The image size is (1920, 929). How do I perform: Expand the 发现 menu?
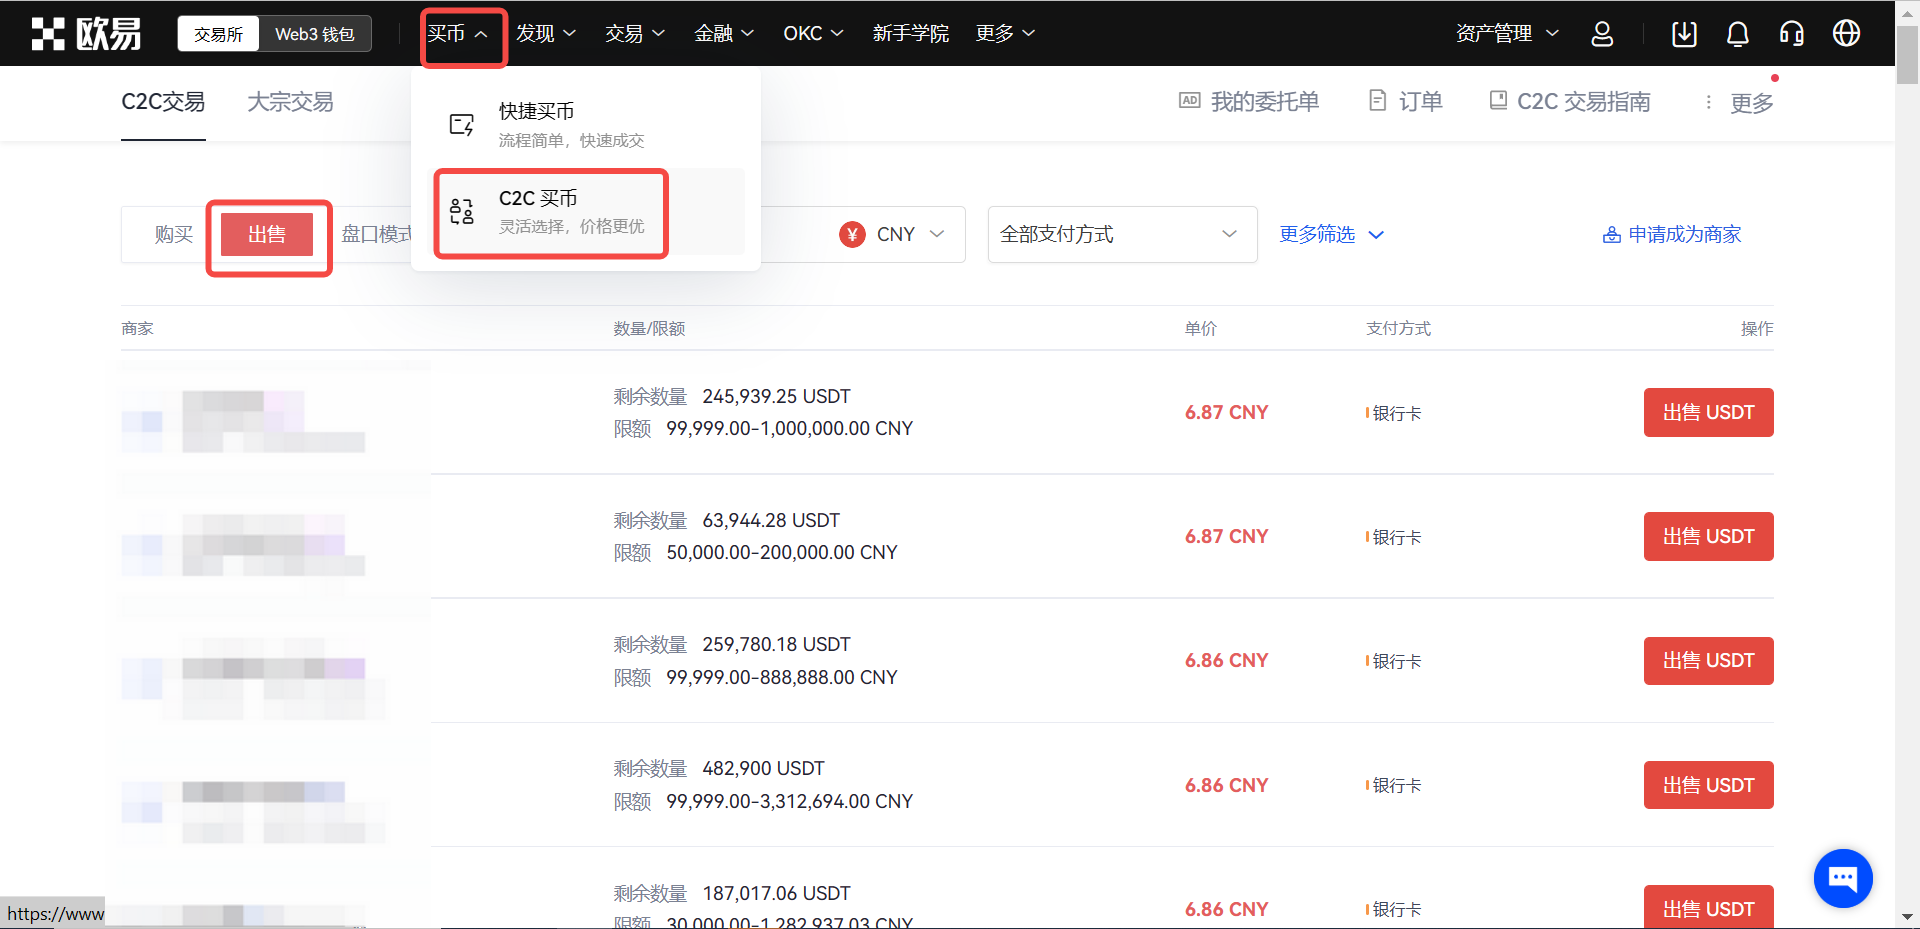coord(546,33)
